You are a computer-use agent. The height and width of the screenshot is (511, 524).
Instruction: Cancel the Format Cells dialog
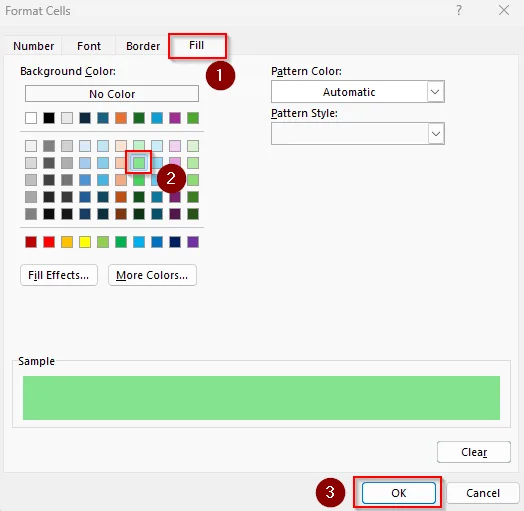pyautogui.click(x=483, y=493)
